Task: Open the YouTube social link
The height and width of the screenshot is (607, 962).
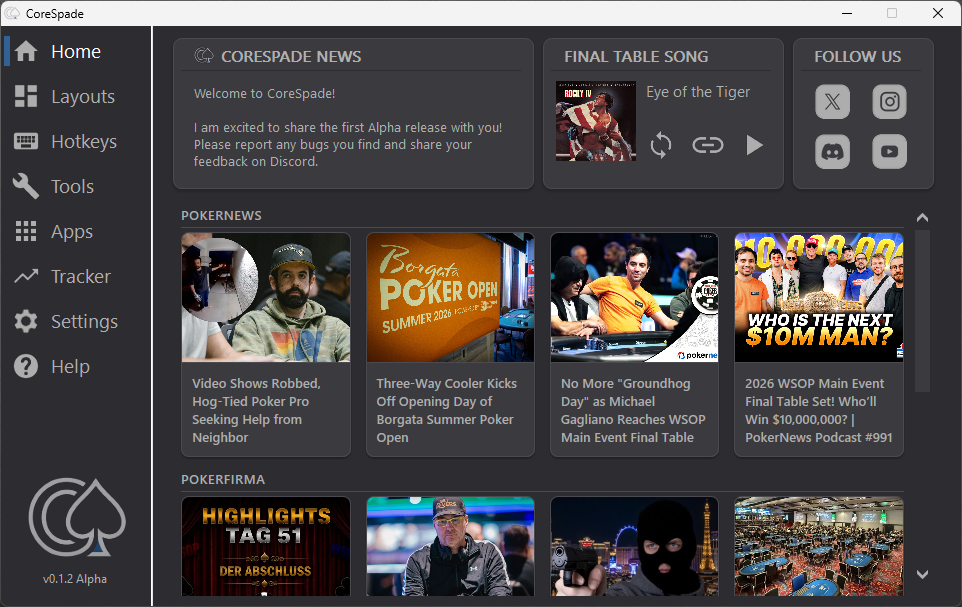Action: click(889, 152)
